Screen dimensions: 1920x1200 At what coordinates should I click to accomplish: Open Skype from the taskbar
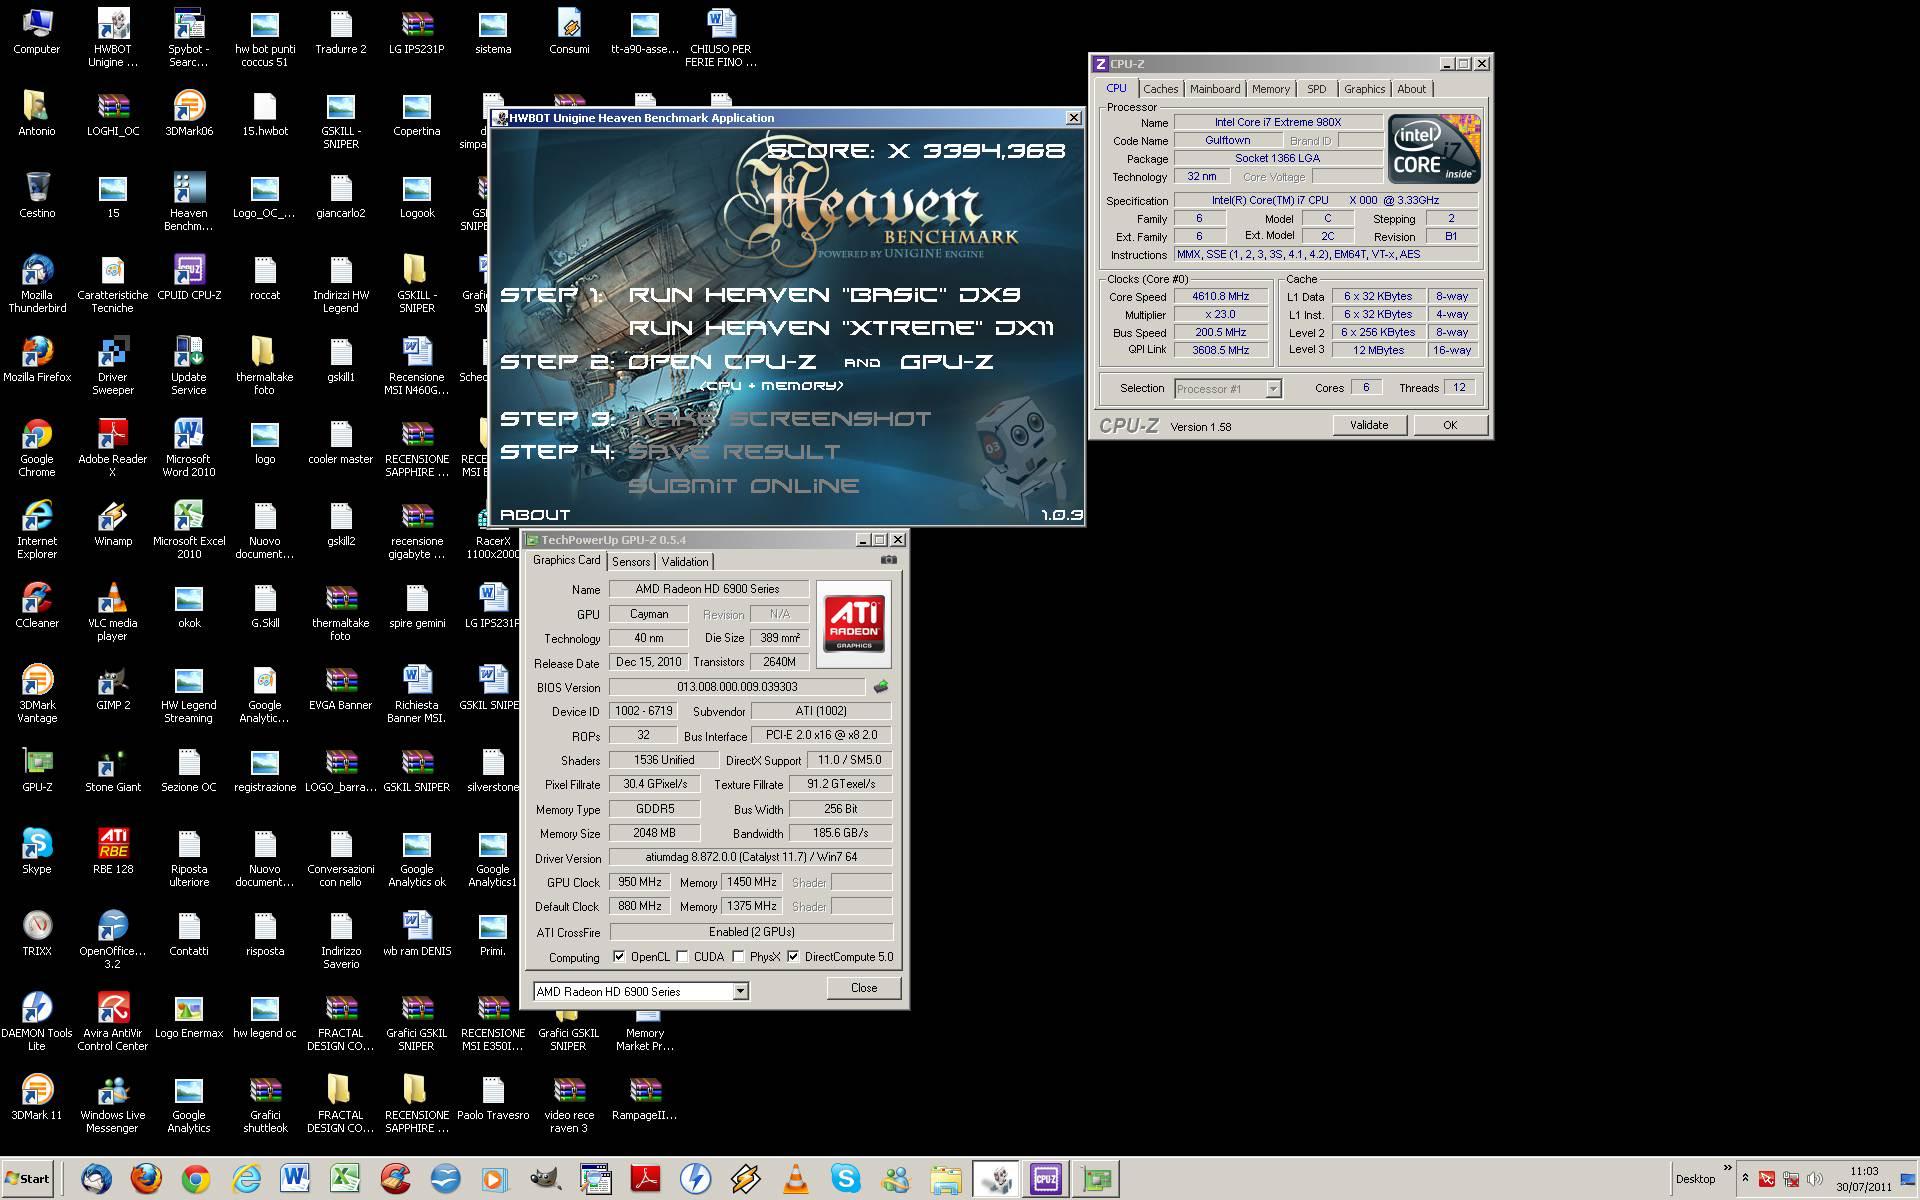click(x=845, y=1179)
